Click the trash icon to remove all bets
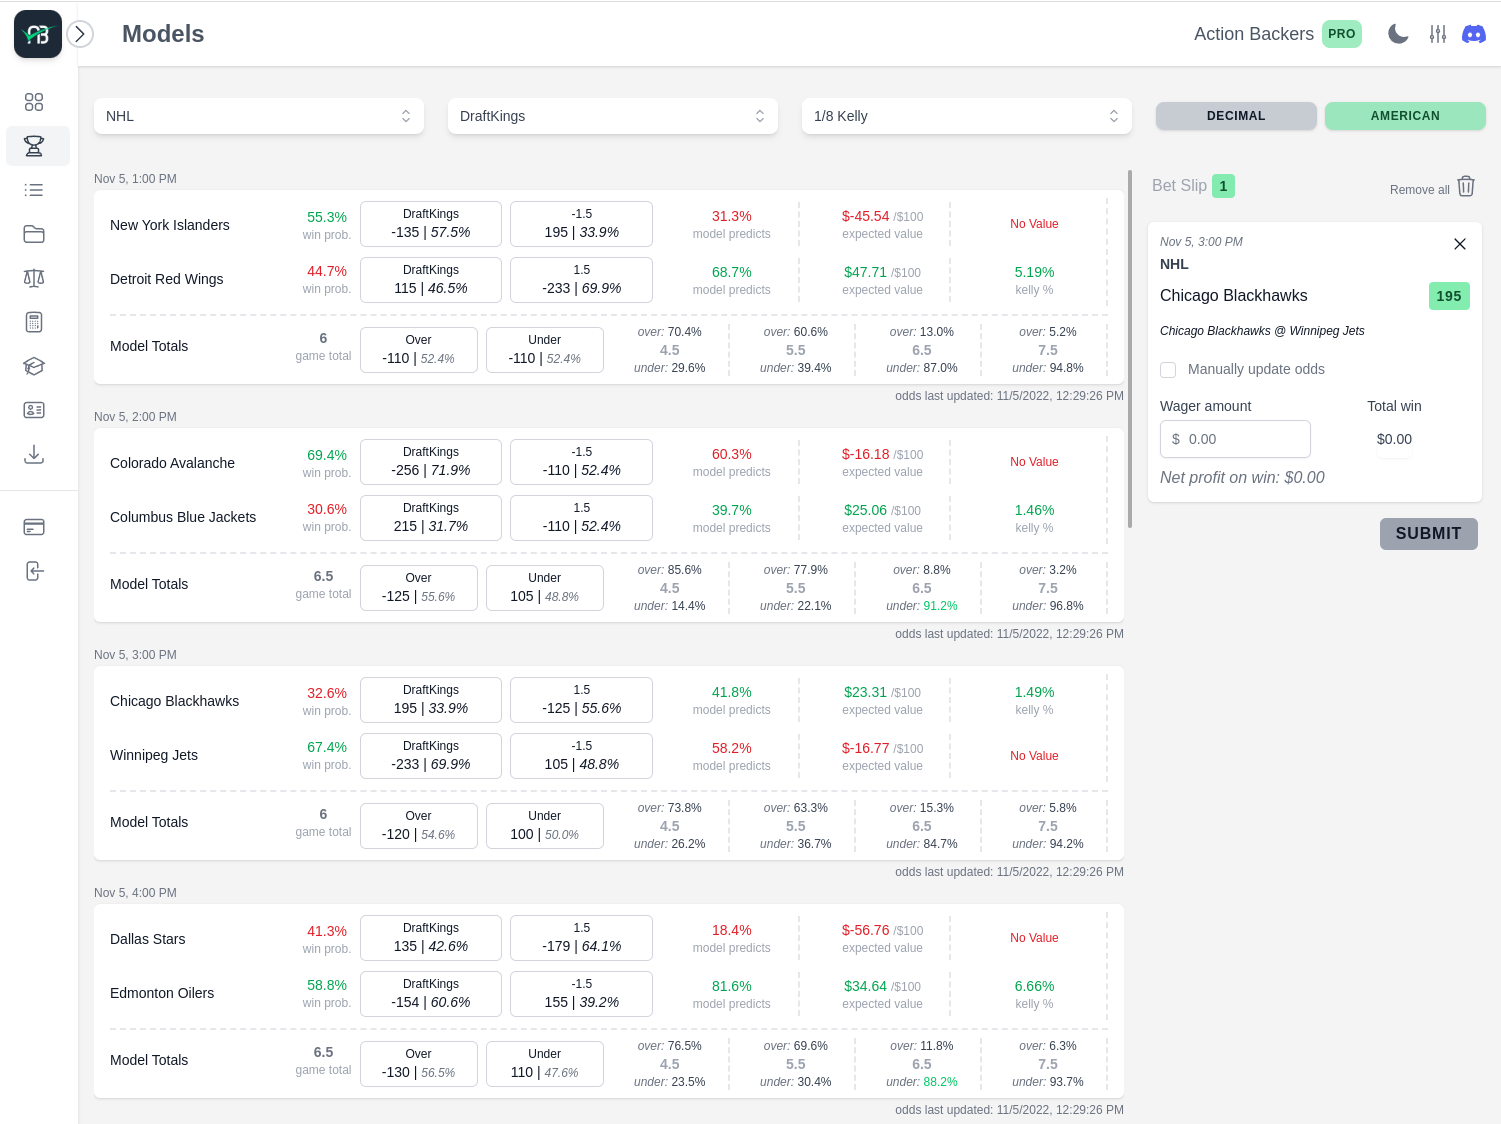 1466,186
